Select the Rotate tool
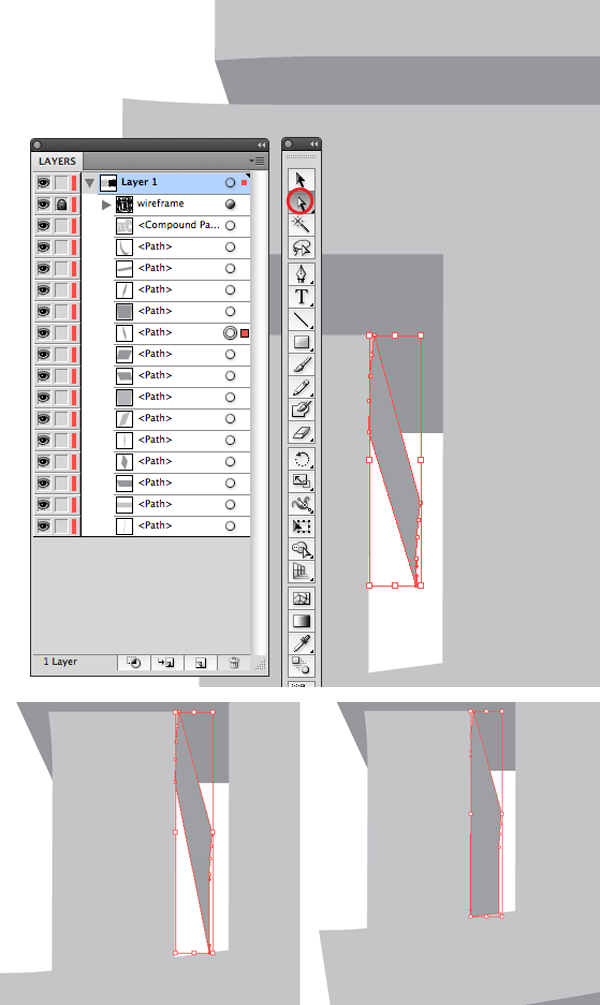 pos(301,460)
